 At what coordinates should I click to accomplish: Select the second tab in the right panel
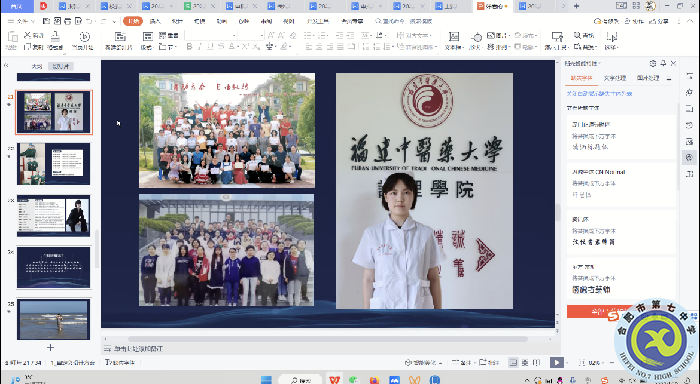coord(614,78)
